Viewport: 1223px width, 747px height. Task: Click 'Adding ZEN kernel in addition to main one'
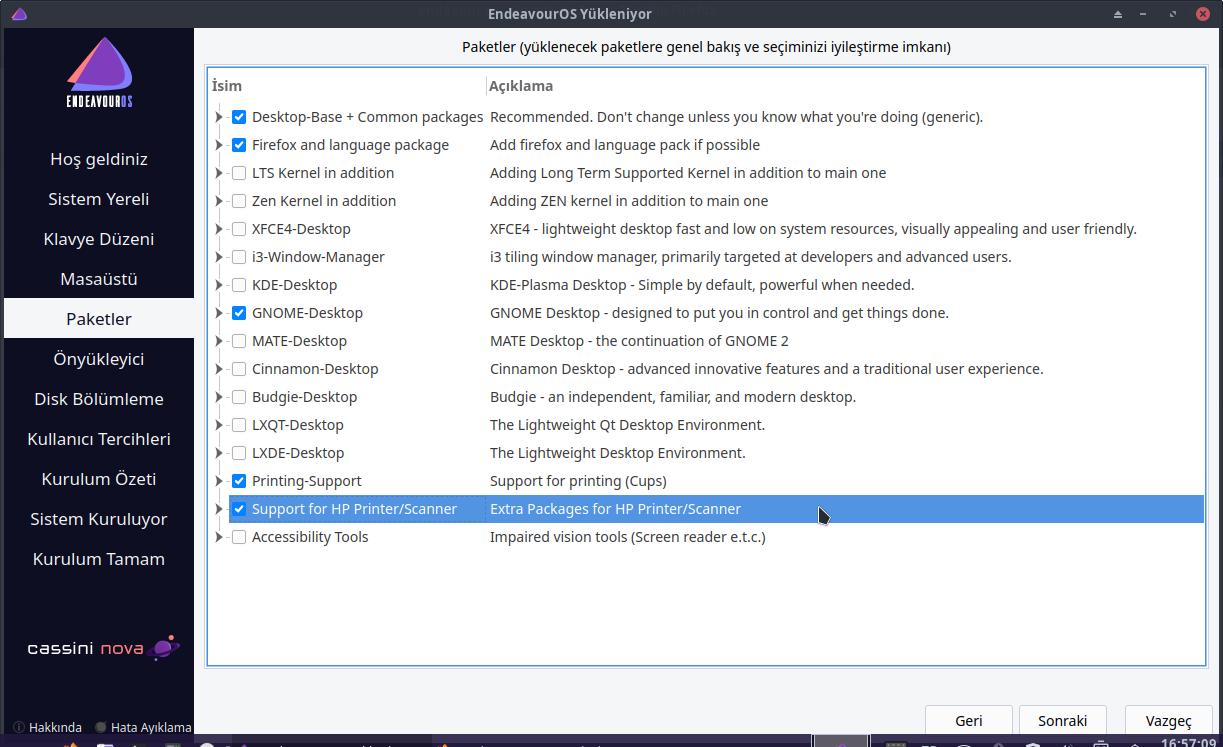pos(629,201)
